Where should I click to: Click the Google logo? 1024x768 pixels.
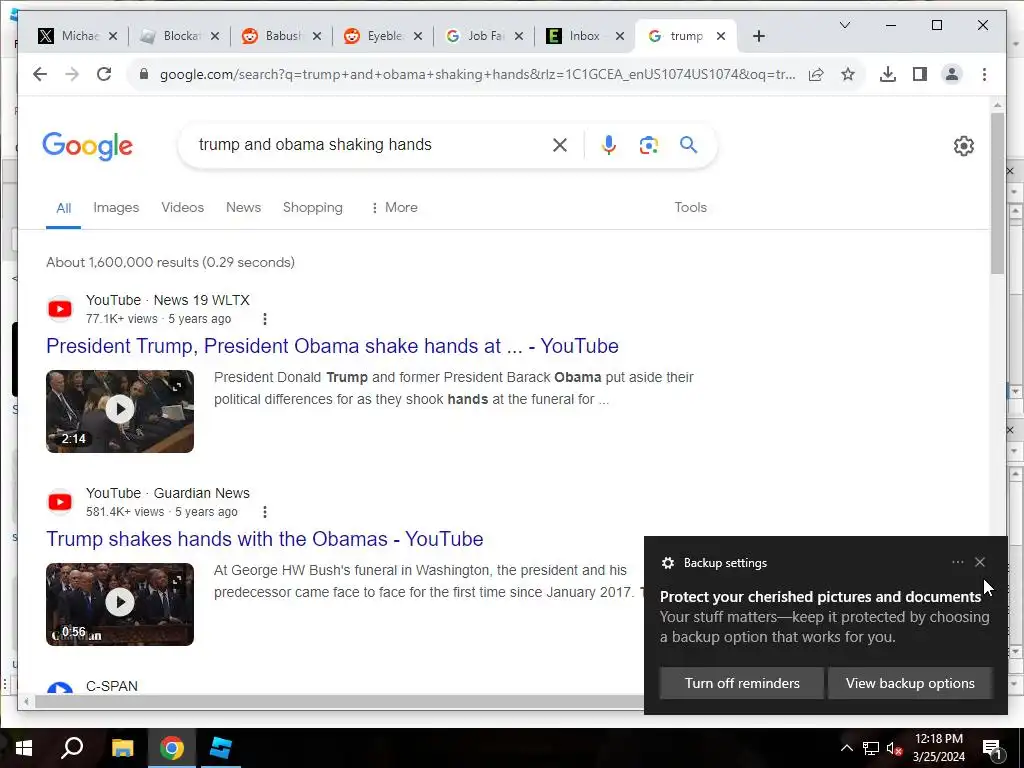pos(88,146)
